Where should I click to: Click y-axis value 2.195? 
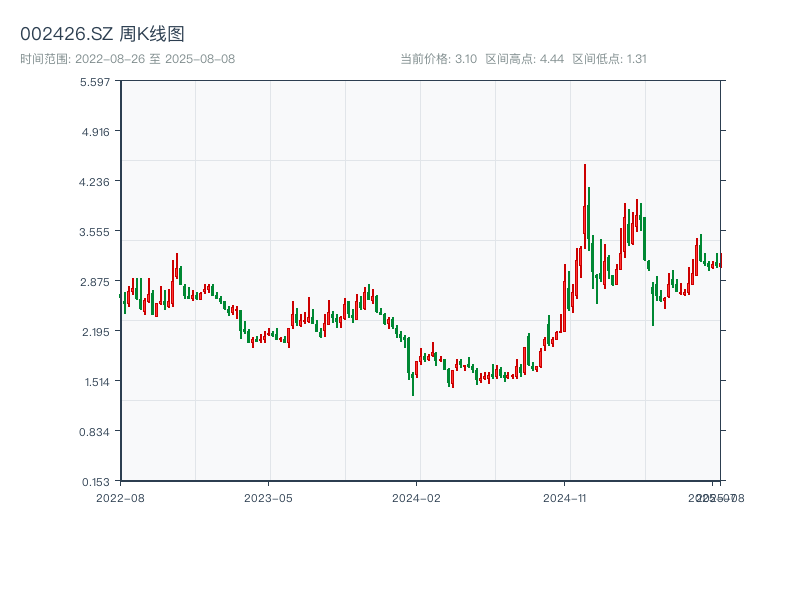point(95,332)
